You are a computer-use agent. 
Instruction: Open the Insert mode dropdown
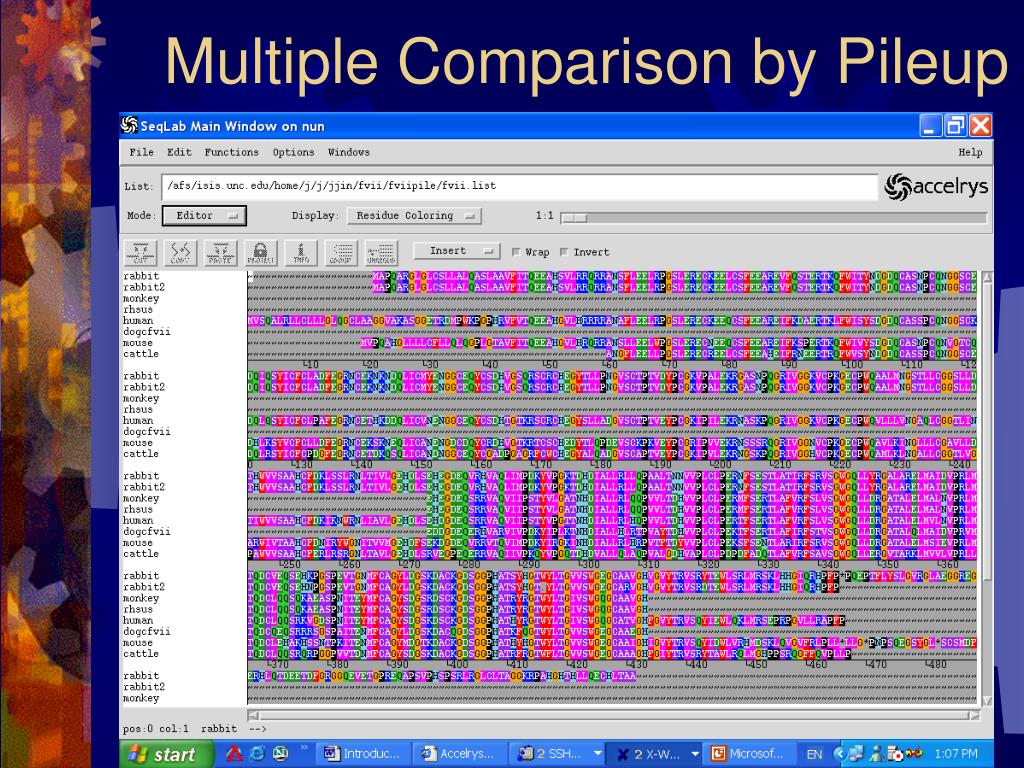point(456,251)
